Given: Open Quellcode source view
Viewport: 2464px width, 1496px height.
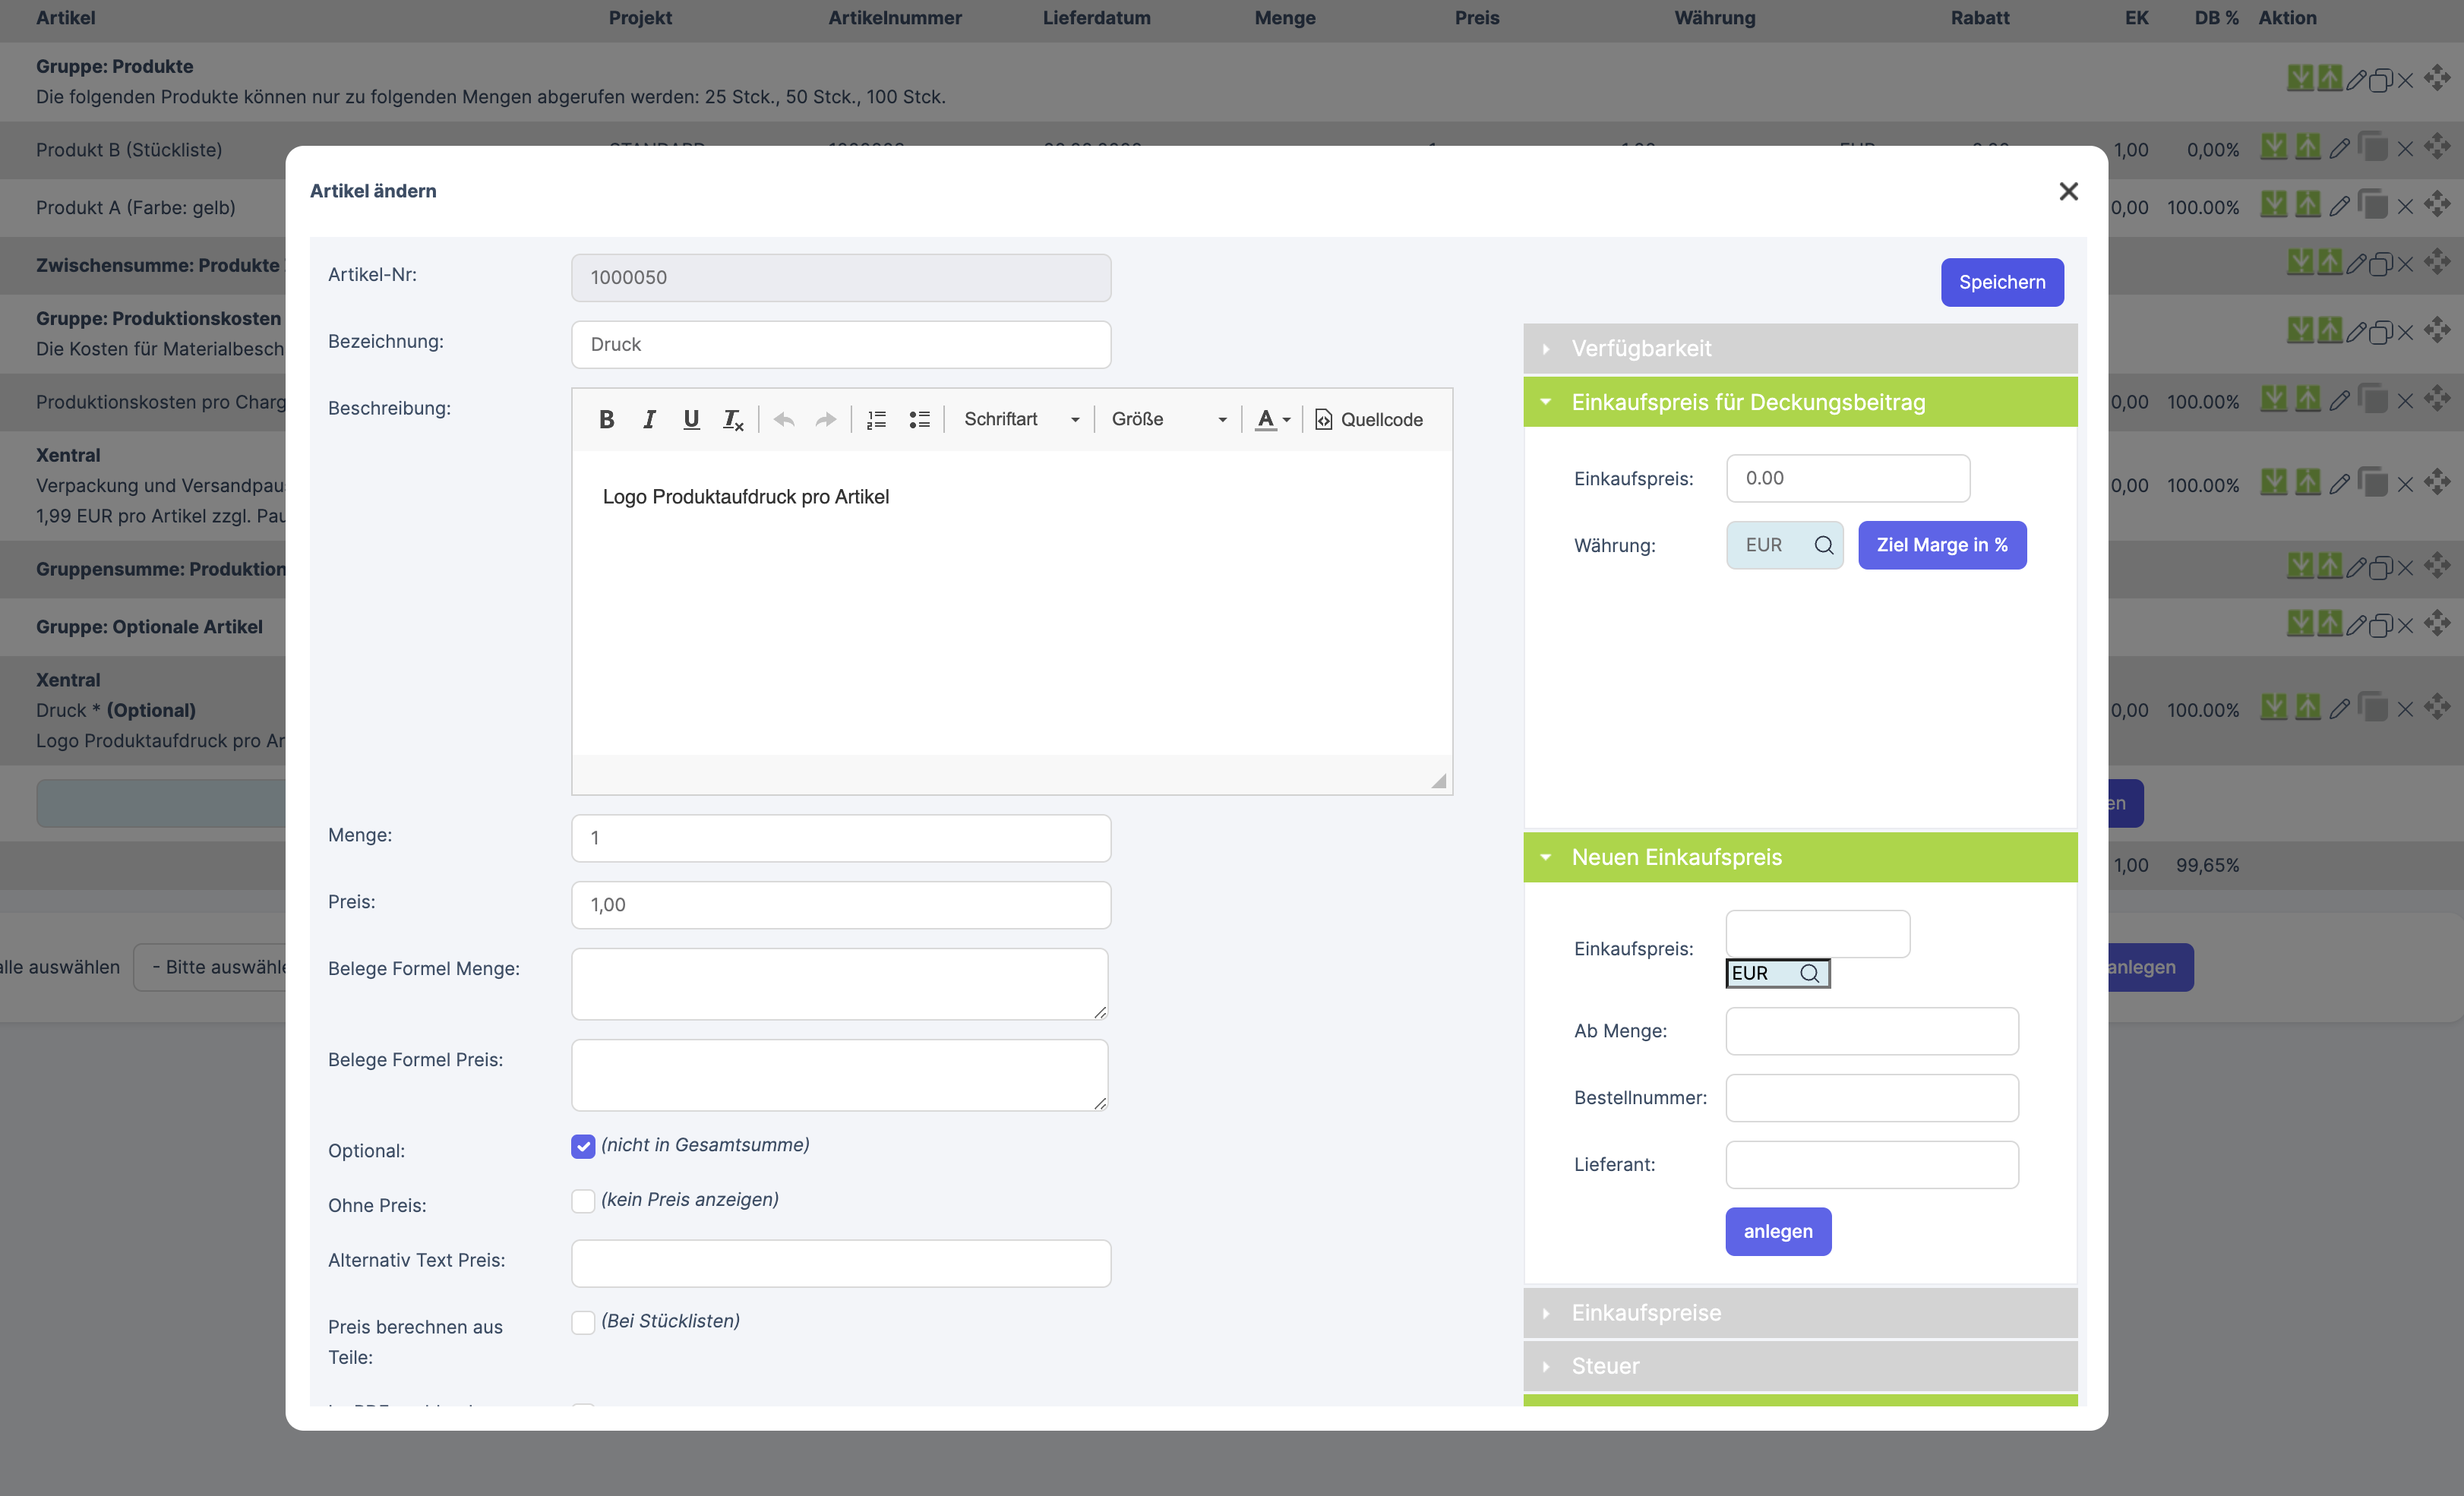Looking at the screenshot, I should pos(1368,420).
